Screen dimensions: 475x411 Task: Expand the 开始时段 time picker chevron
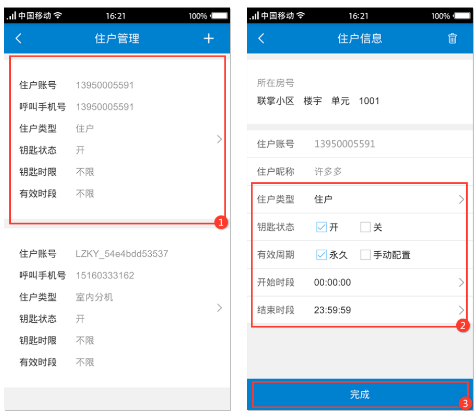click(x=461, y=282)
